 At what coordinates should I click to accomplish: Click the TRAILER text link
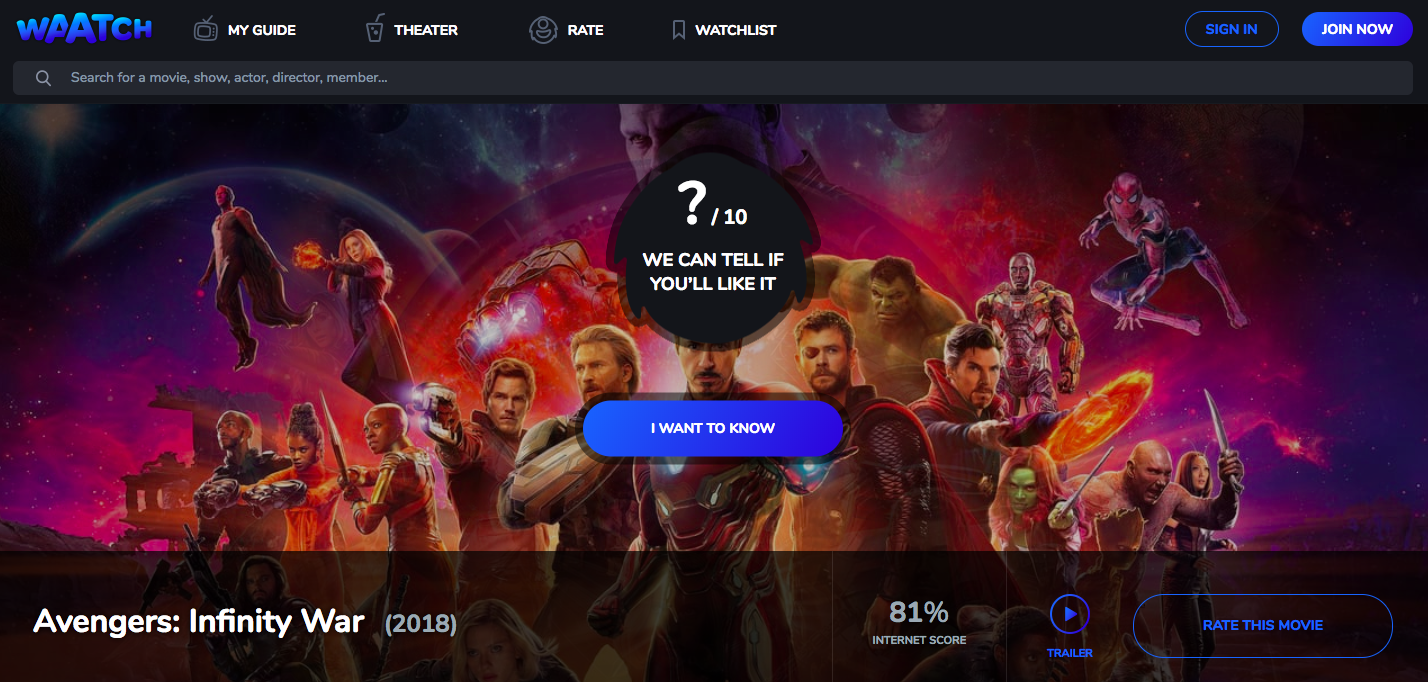pos(1069,653)
